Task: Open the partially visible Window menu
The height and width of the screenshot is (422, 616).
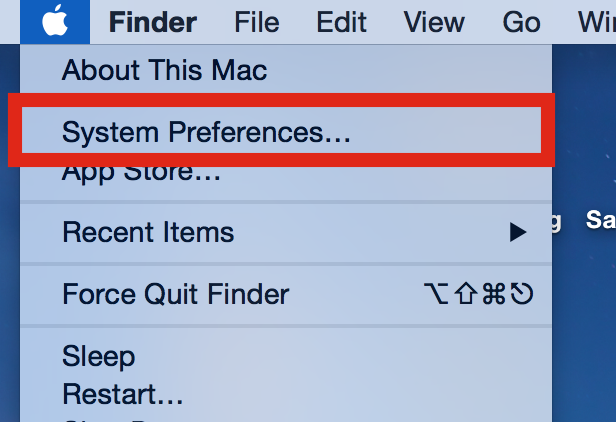Action: (x=597, y=22)
